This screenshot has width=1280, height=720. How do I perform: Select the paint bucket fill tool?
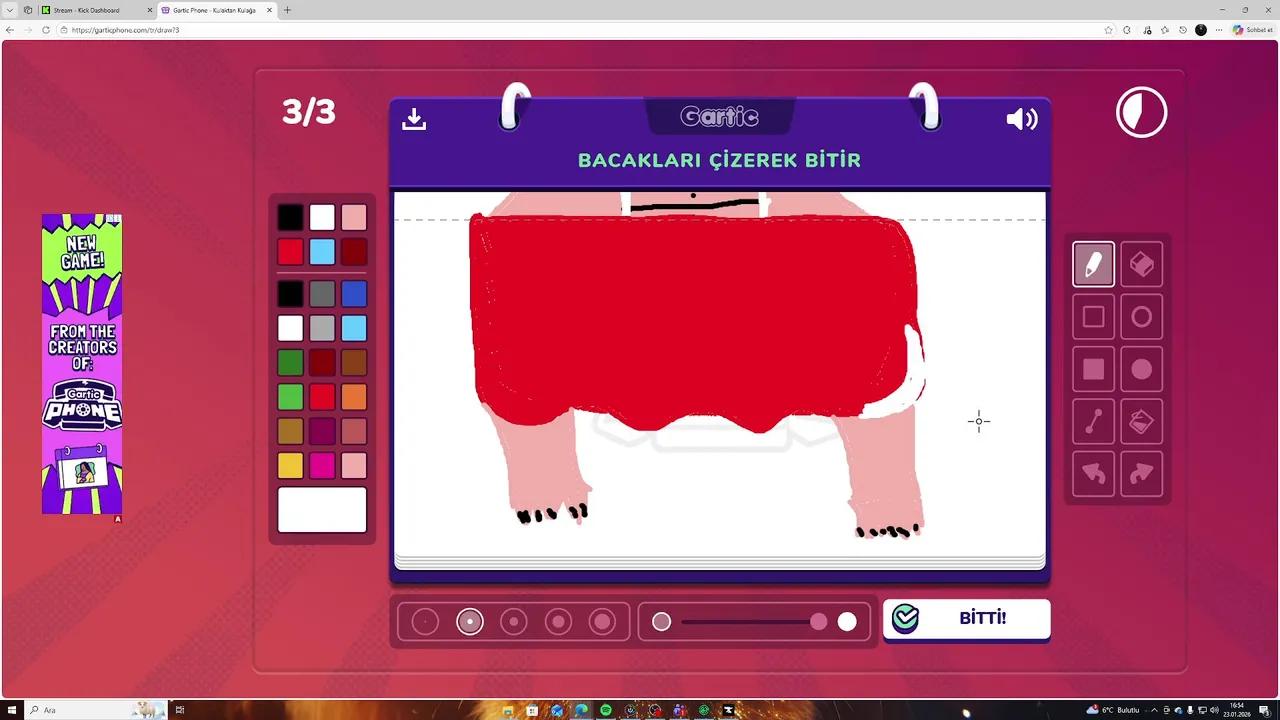1141,422
